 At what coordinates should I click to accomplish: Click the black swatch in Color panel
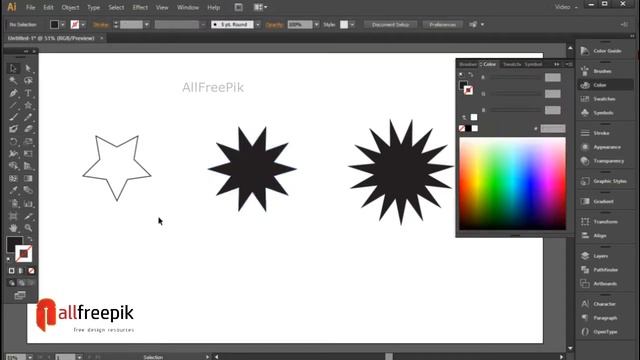(468, 128)
